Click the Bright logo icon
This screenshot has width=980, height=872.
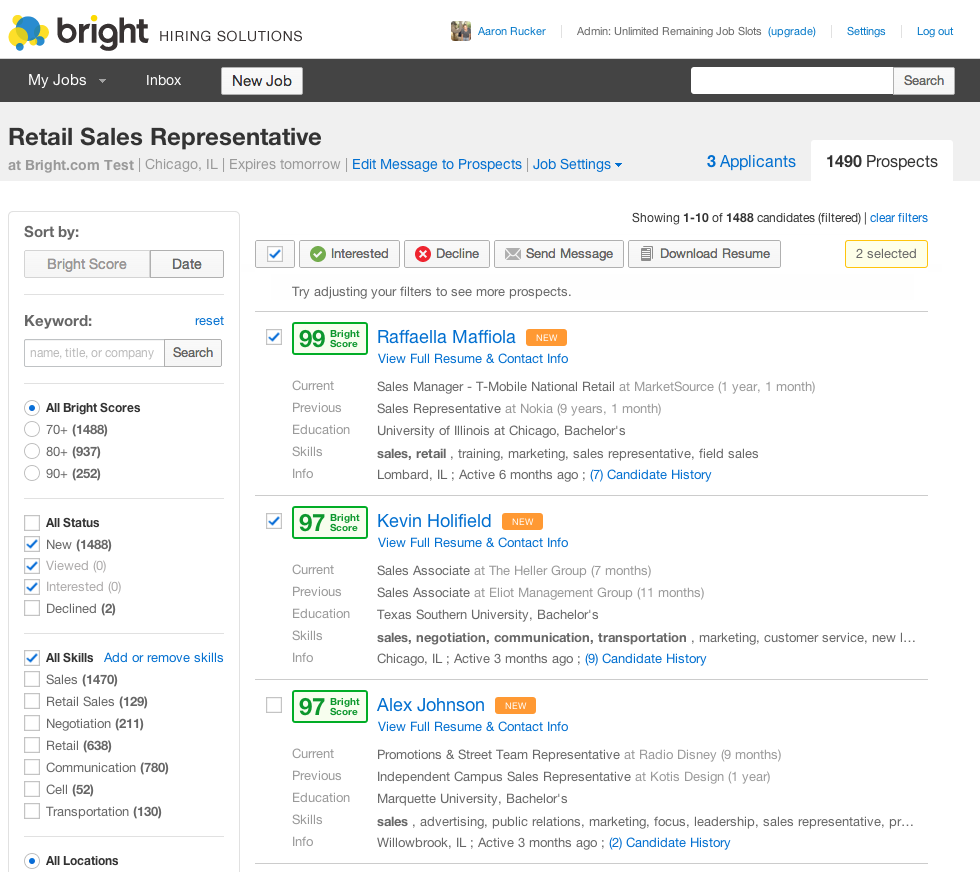(28, 33)
